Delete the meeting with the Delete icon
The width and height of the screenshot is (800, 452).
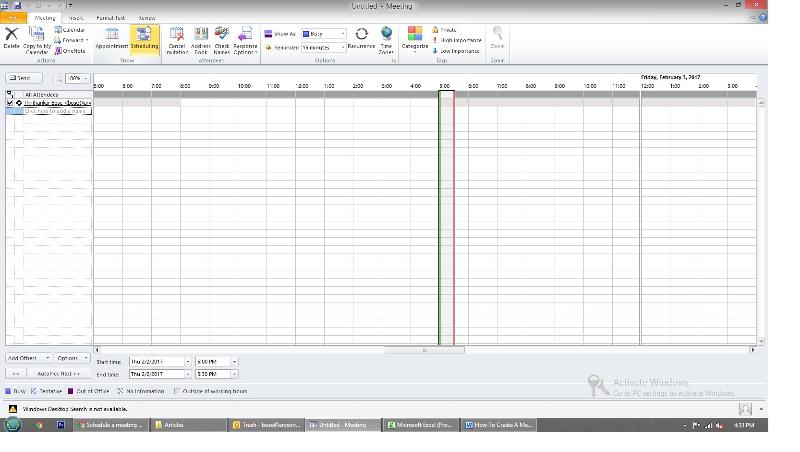coord(11,38)
